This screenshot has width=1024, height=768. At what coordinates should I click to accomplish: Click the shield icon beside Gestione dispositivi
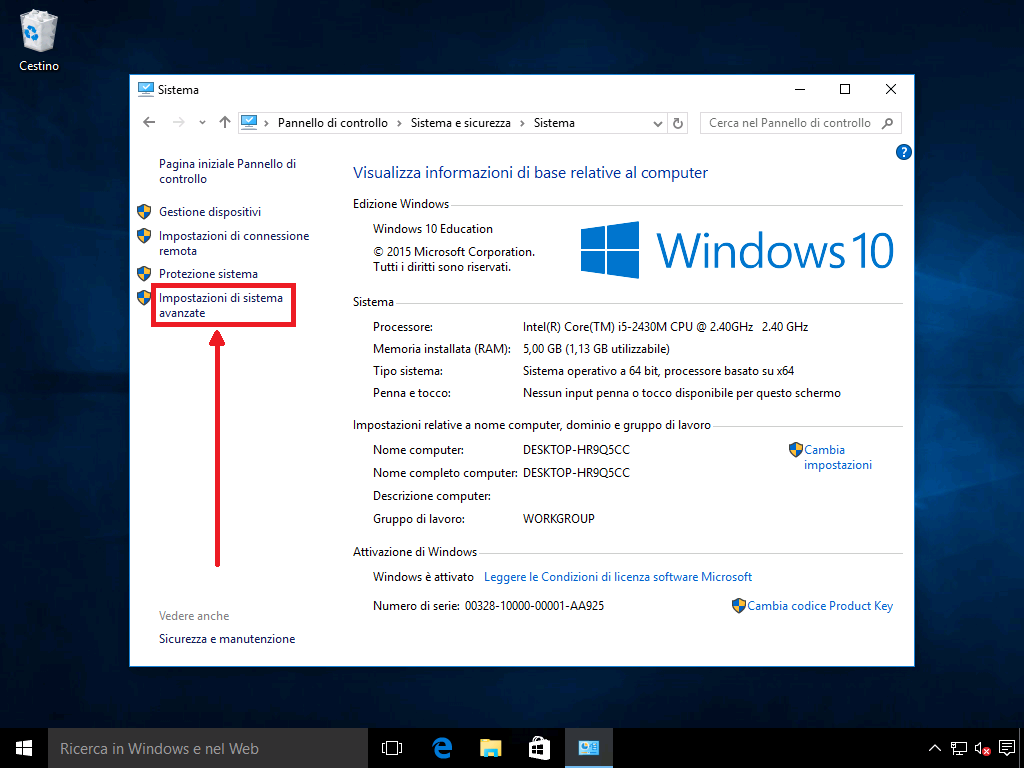pos(144,212)
